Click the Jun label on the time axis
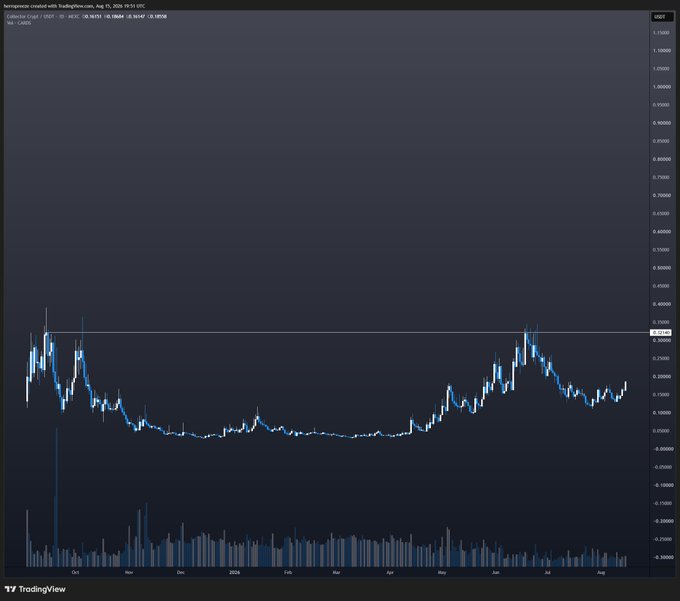The height and width of the screenshot is (601, 680). pos(496,572)
